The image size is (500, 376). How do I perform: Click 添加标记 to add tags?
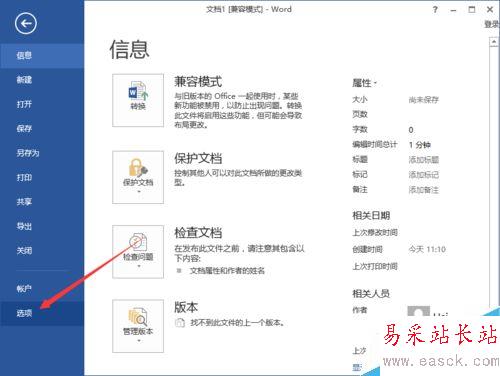coord(424,175)
